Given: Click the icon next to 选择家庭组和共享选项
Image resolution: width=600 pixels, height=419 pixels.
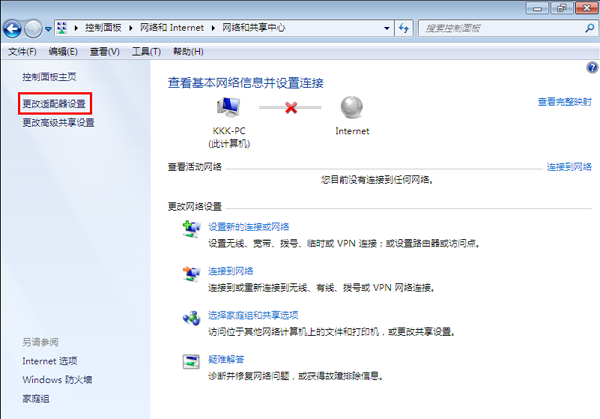Looking at the screenshot, I should (x=190, y=319).
